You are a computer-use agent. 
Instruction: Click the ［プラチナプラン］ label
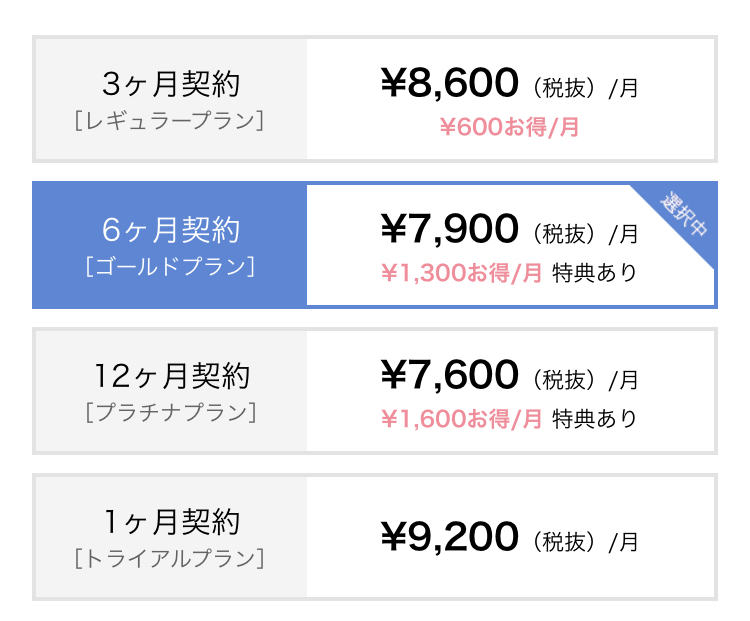pos(170,412)
